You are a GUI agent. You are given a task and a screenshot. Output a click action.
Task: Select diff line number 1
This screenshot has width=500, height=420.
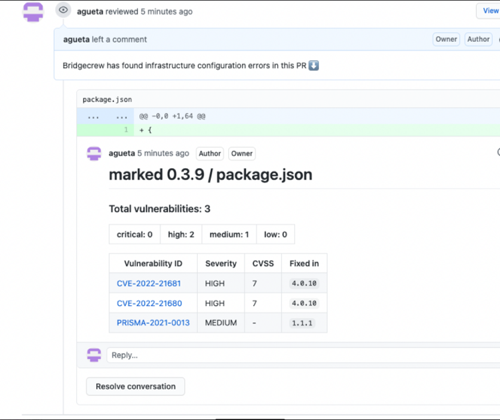click(126, 130)
